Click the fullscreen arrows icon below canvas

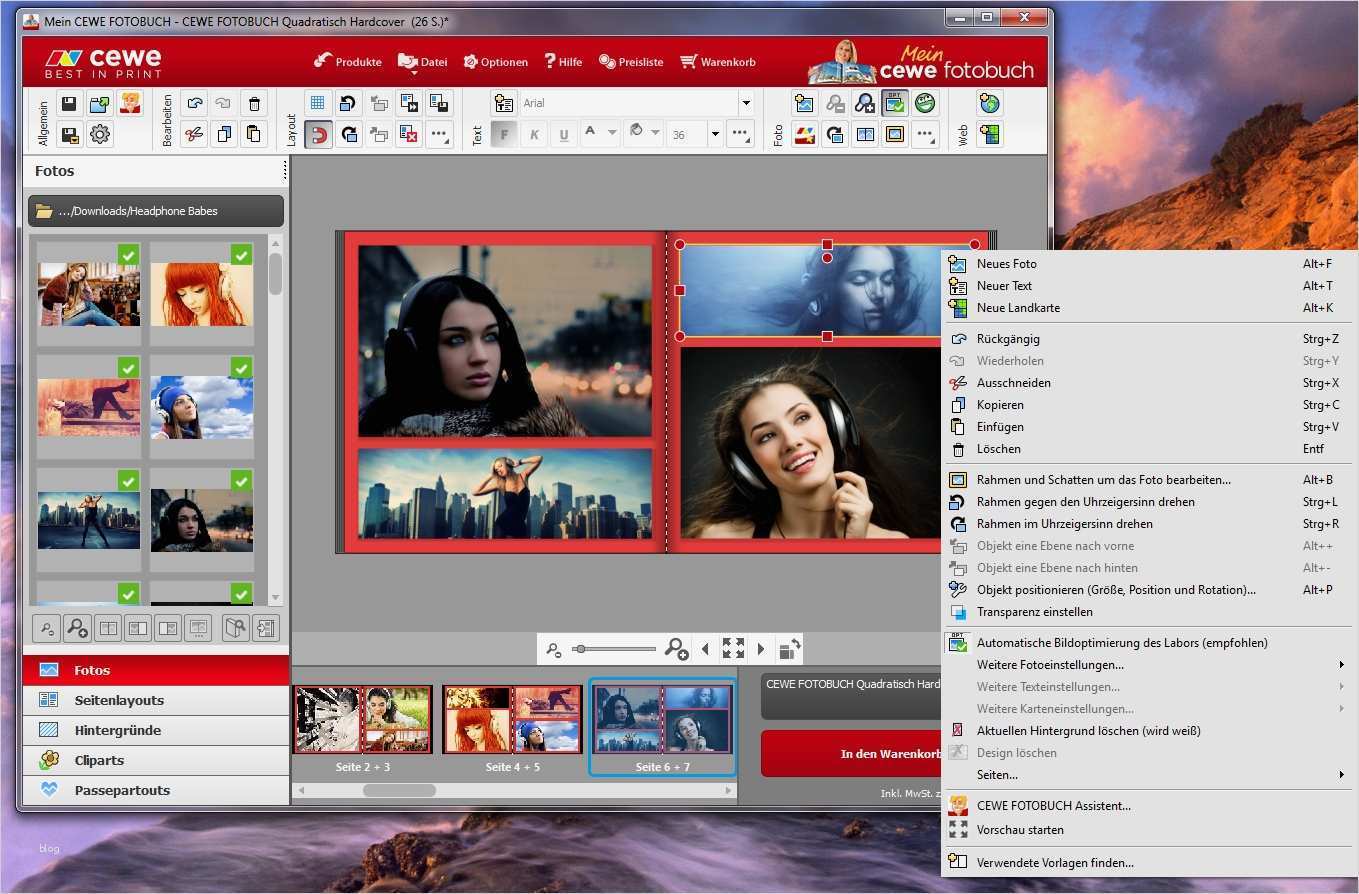(733, 649)
